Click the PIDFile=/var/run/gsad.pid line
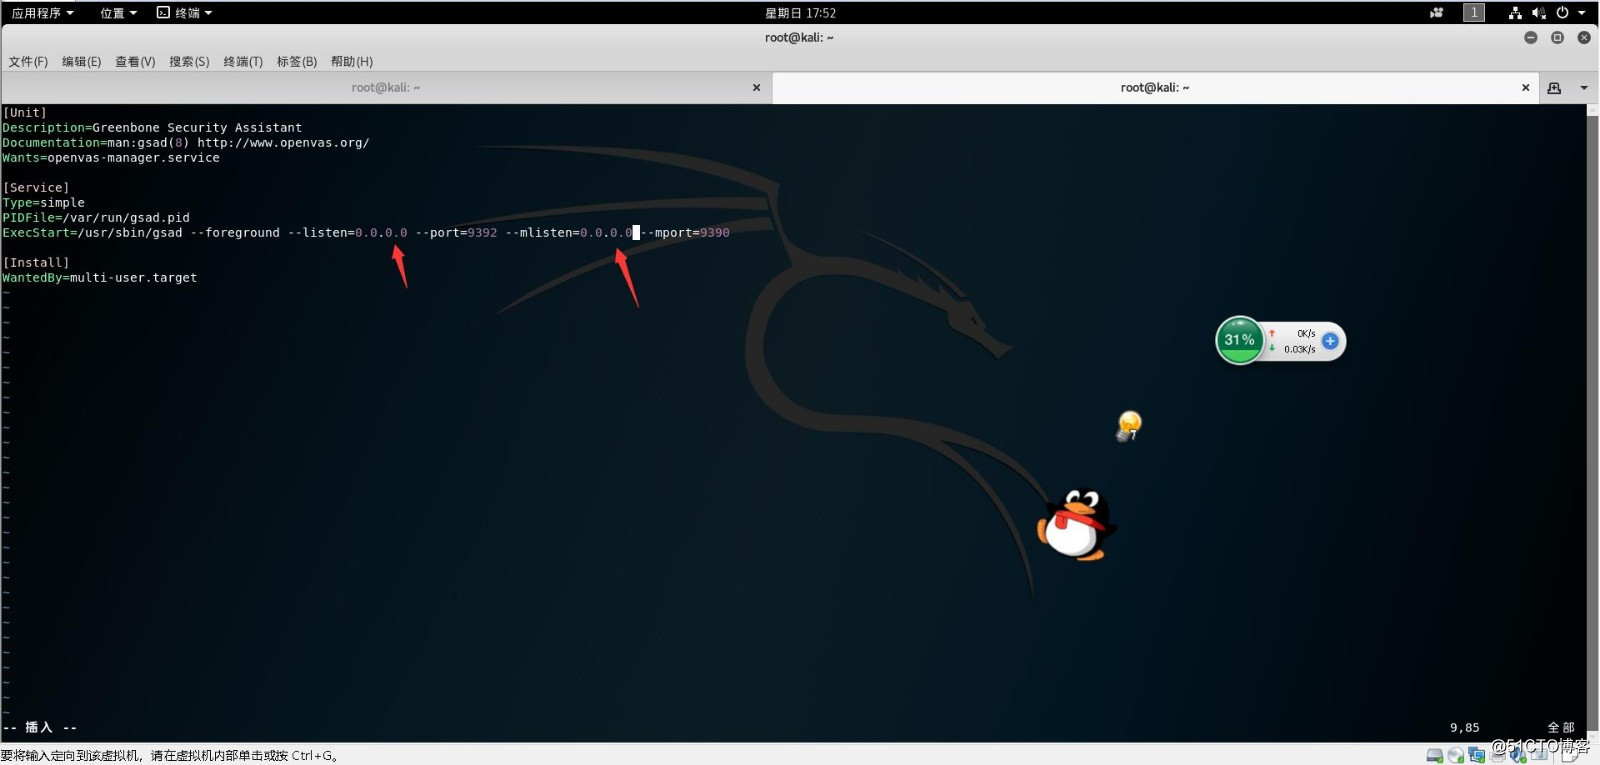 96,218
